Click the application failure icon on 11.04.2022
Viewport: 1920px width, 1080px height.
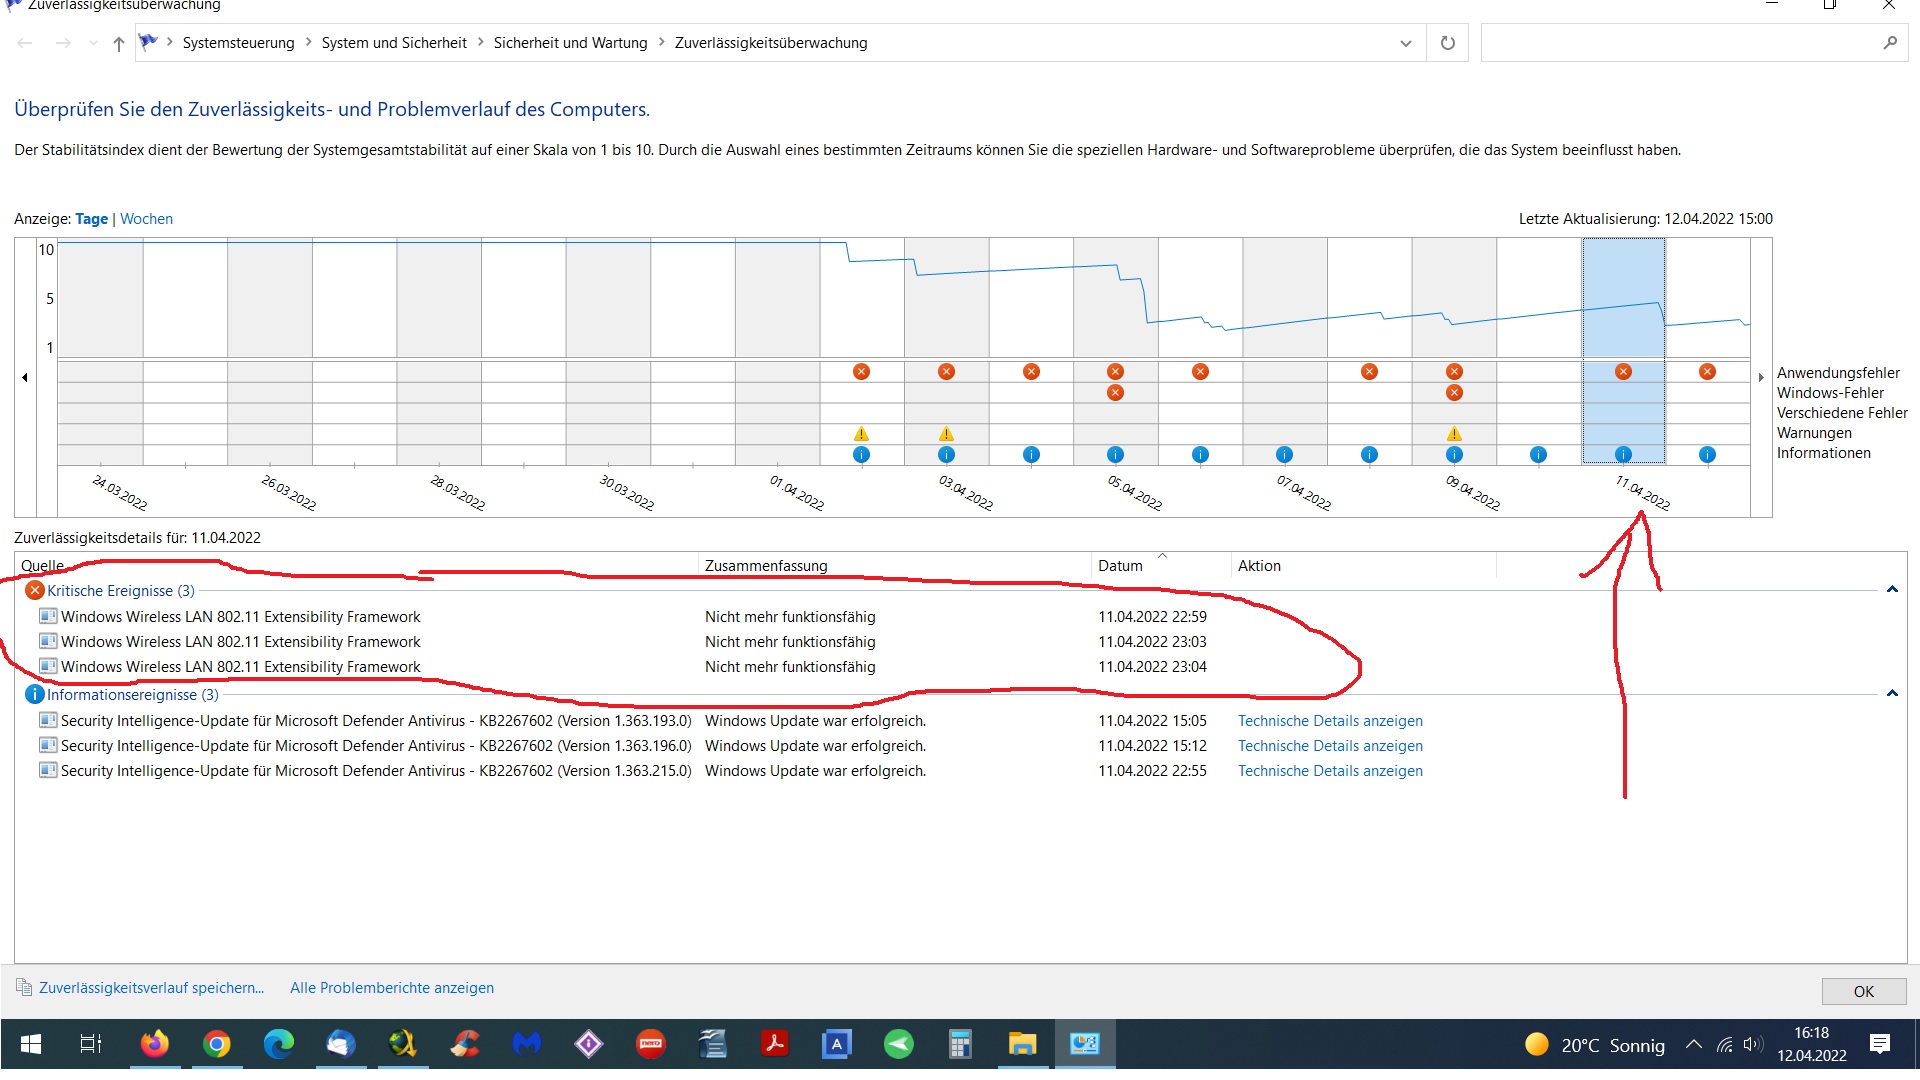[x=1623, y=372]
